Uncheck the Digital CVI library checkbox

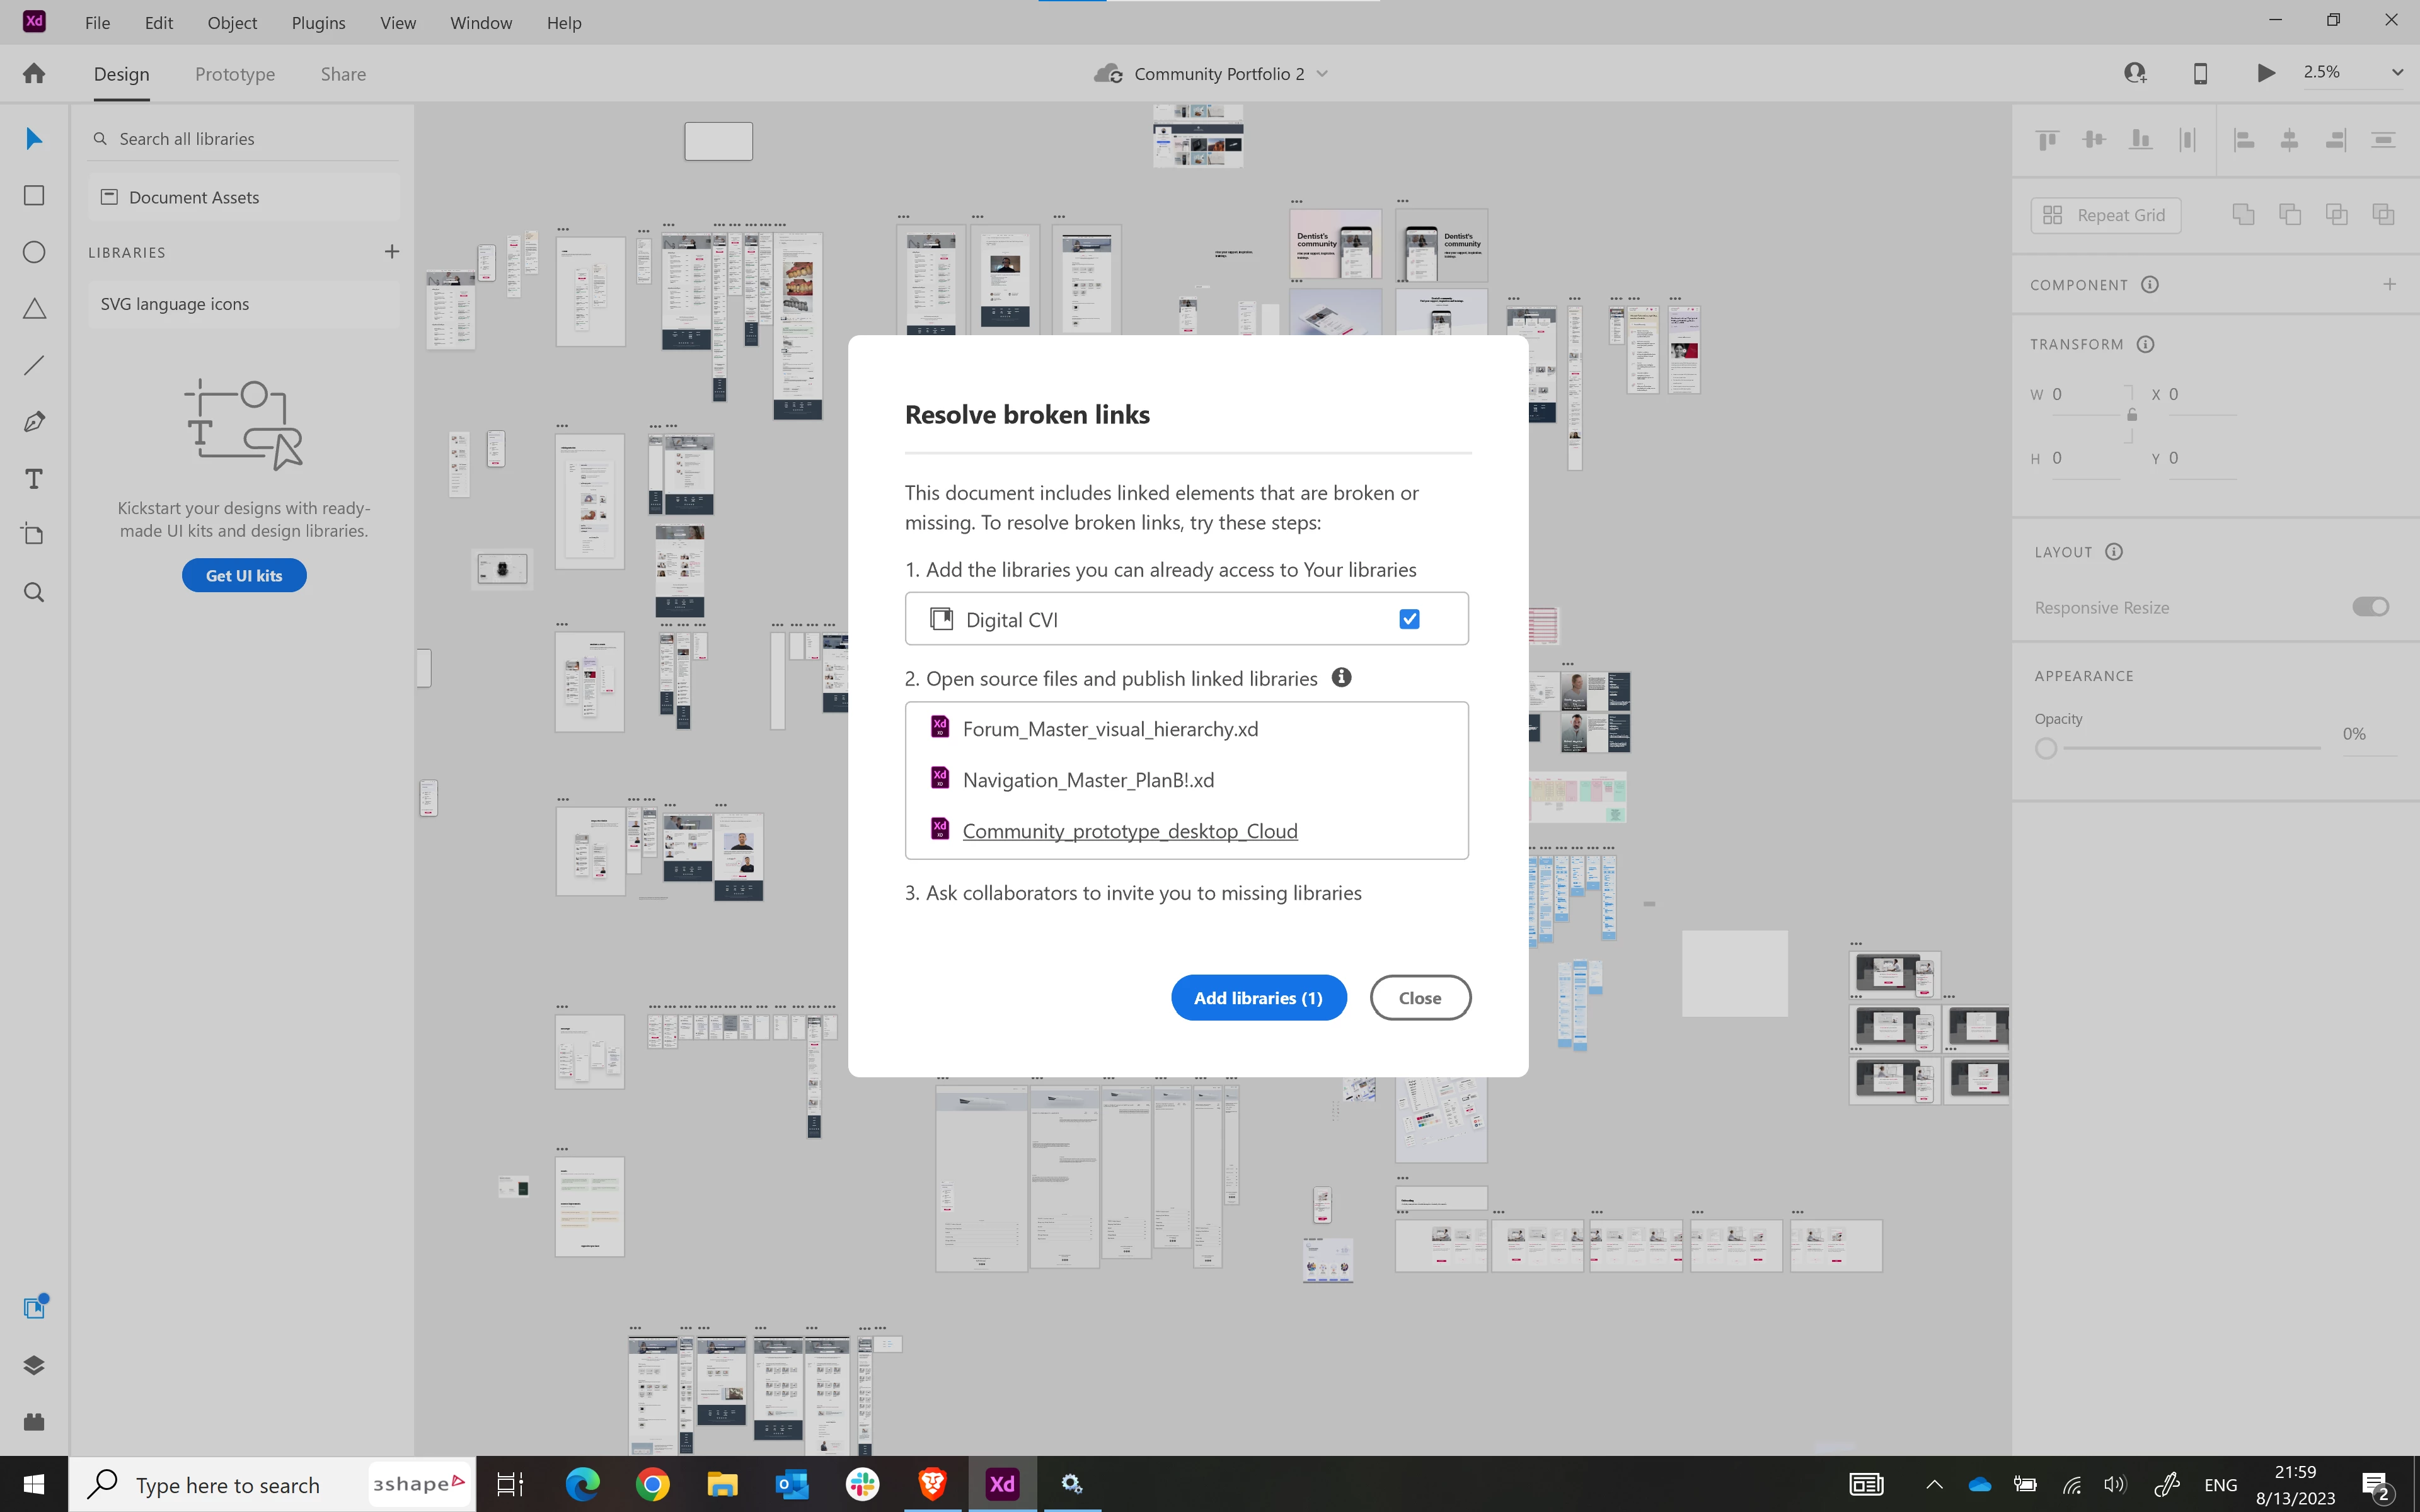click(x=1409, y=619)
